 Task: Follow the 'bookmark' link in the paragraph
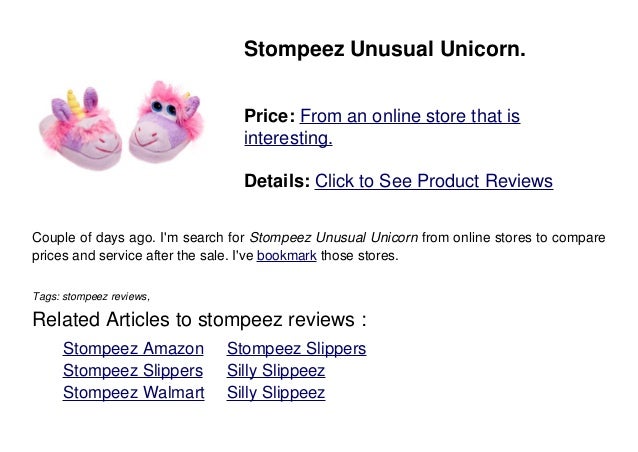pos(279,255)
